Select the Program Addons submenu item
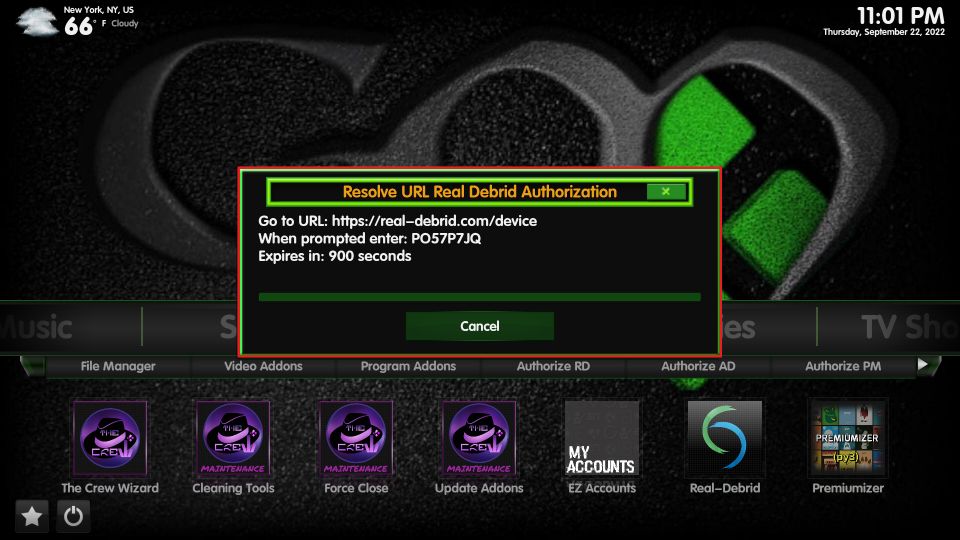 (408, 366)
